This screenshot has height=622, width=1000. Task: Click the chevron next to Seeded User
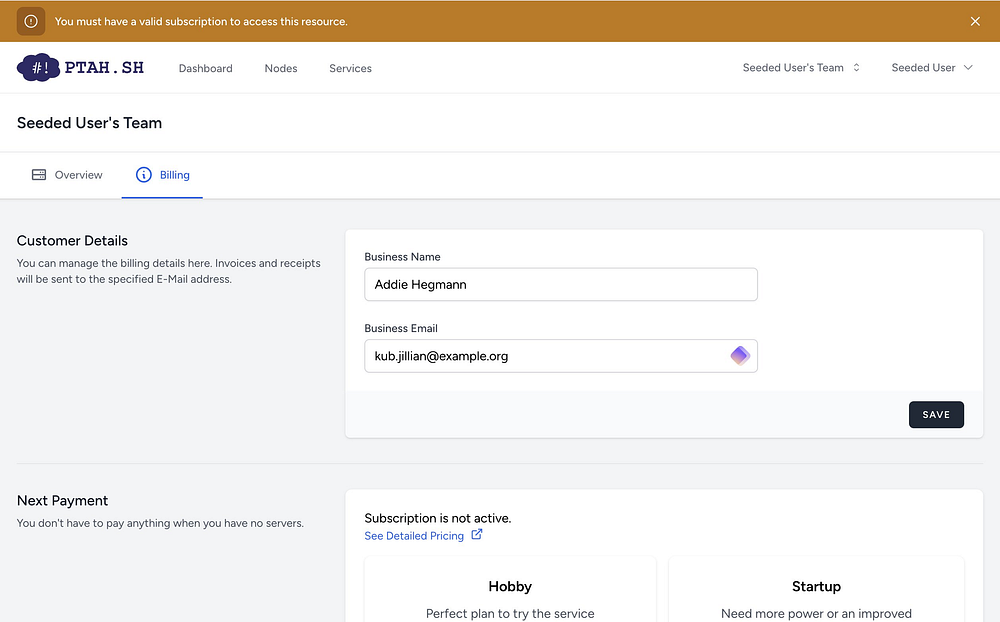(x=967, y=68)
